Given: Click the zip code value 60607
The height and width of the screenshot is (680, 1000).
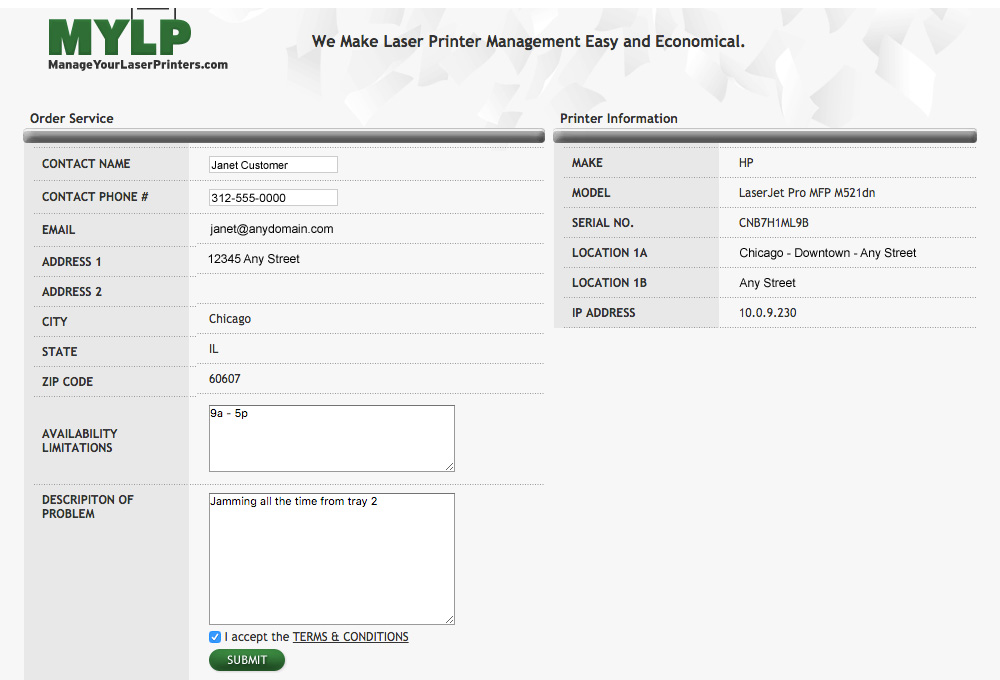Looking at the screenshot, I should pyautogui.click(x=224, y=379).
